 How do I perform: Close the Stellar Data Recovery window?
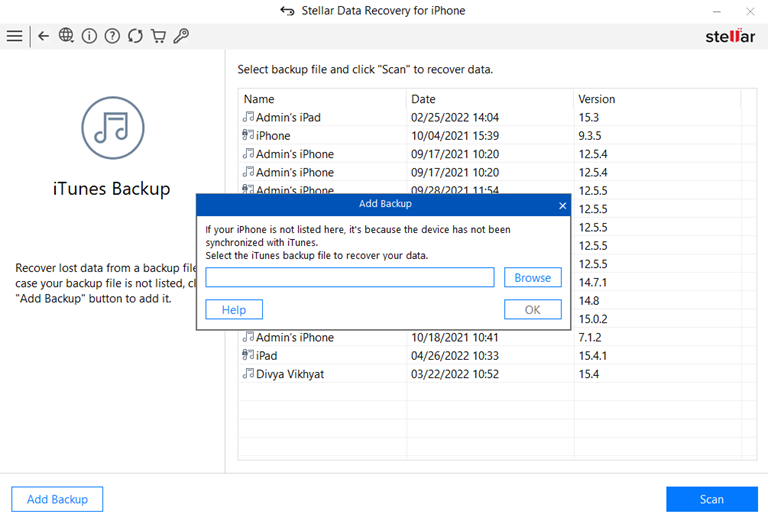point(750,11)
